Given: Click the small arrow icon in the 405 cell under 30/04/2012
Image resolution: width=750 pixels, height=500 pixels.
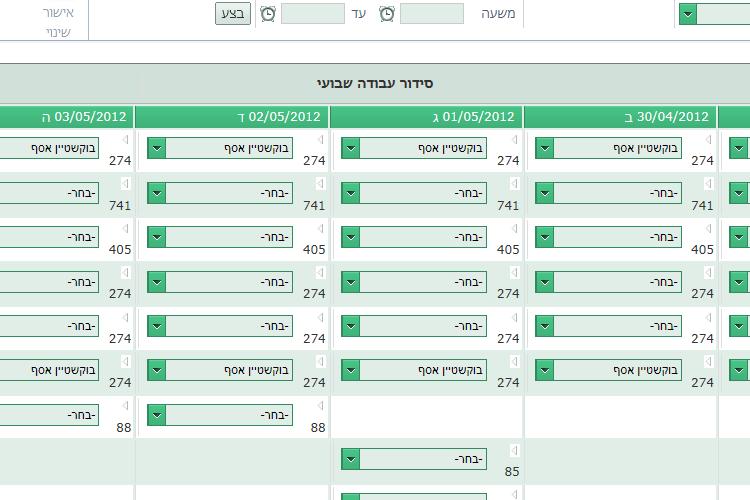Looking at the screenshot, I should (708, 228).
